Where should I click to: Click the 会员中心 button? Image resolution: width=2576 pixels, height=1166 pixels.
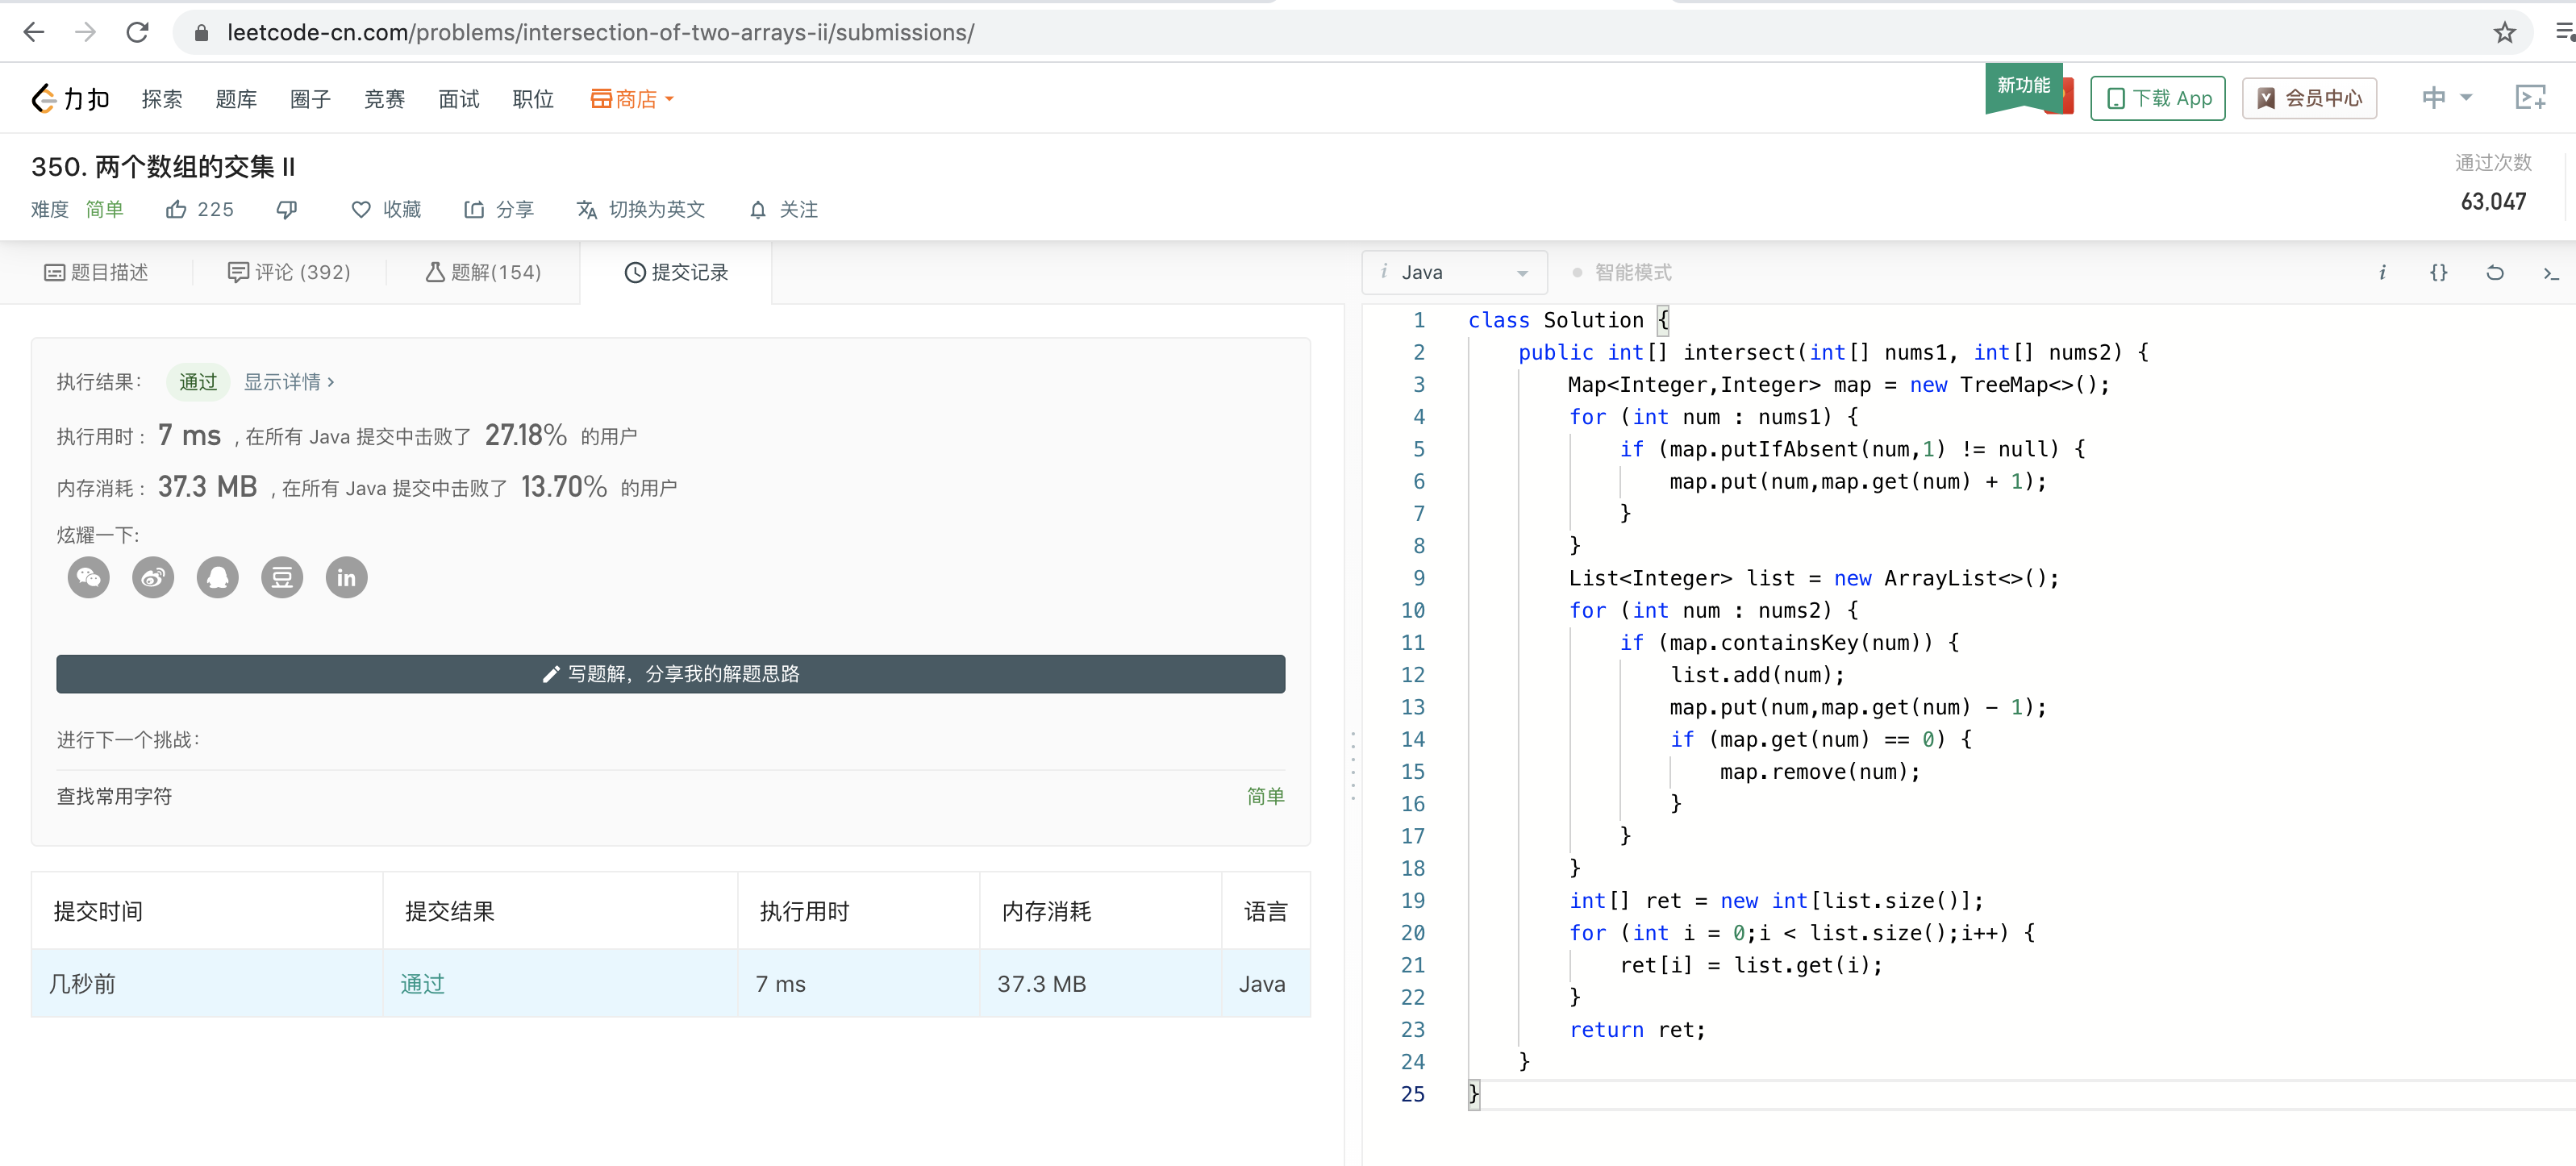[x=2309, y=98]
